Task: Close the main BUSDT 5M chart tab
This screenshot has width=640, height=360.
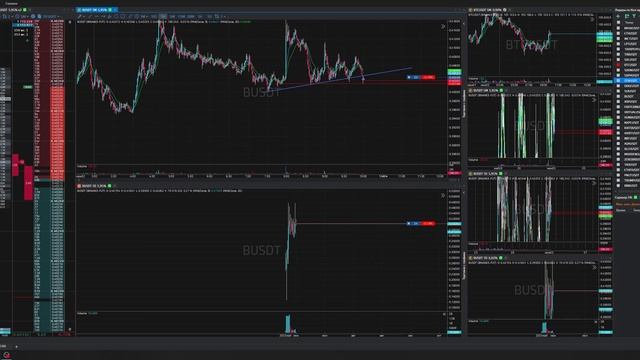Action: [116, 9]
